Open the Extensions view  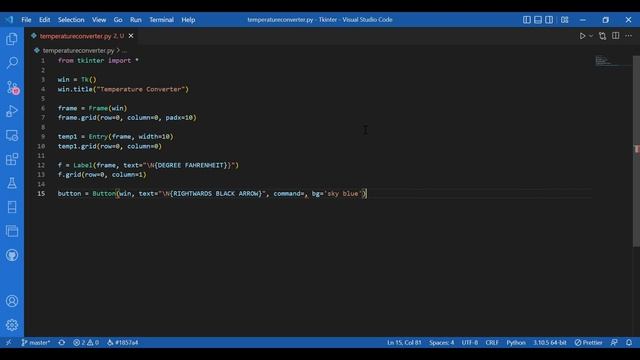12,159
